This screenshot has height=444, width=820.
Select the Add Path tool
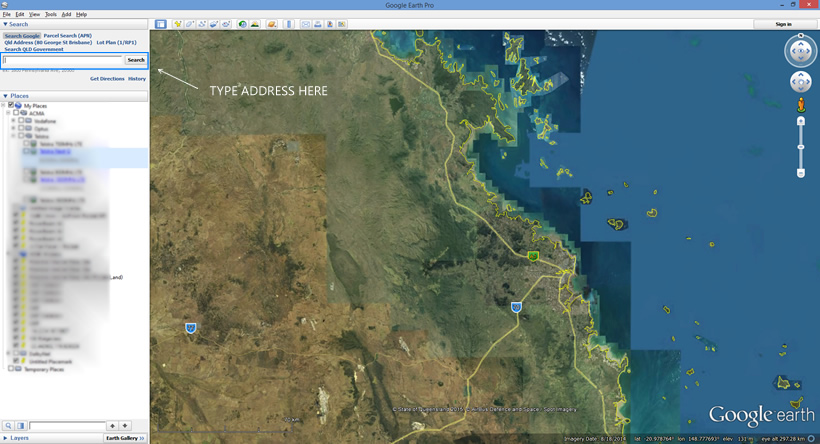tap(202, 24)
